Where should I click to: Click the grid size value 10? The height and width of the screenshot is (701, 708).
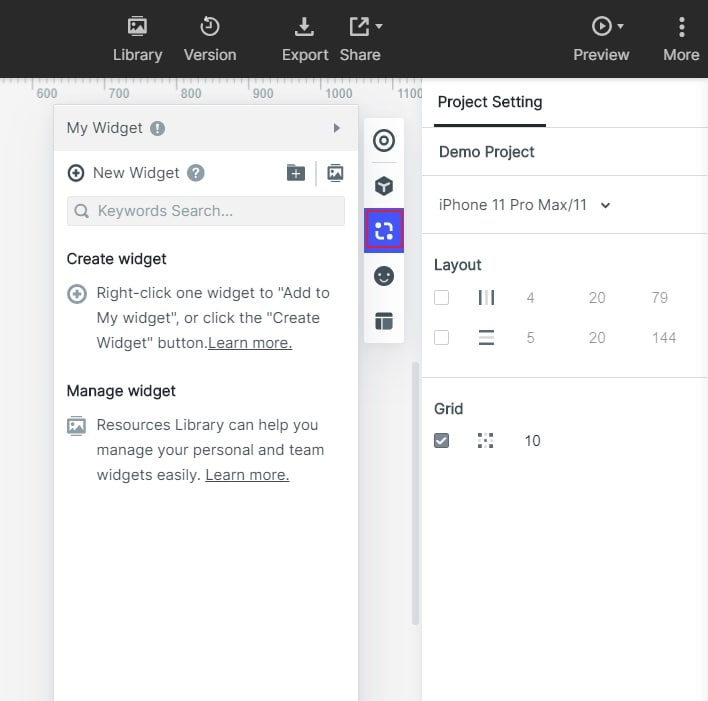[x=532, y=440]
